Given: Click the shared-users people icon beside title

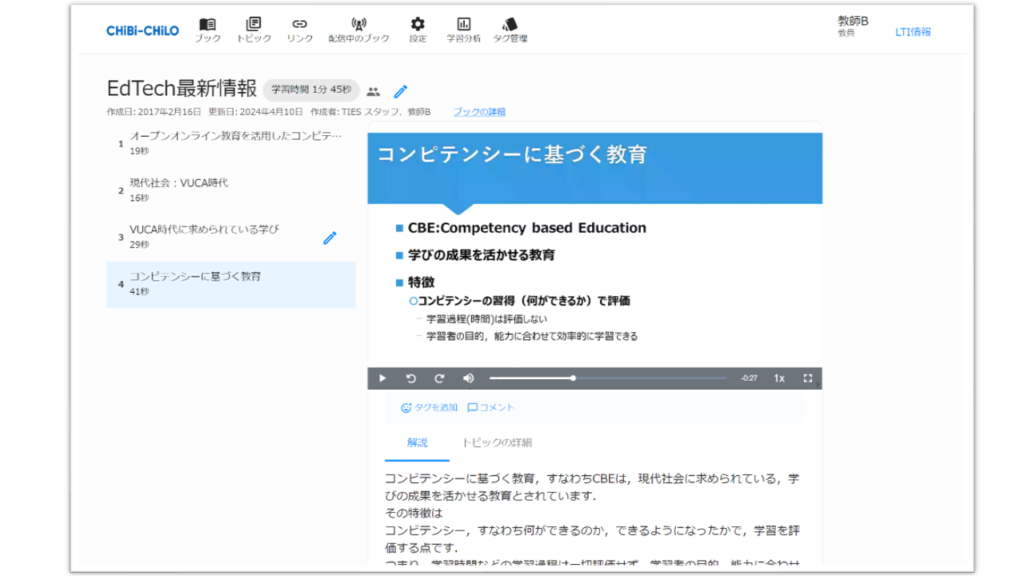Looking at the screenshot, I should [x=374, y=91].
